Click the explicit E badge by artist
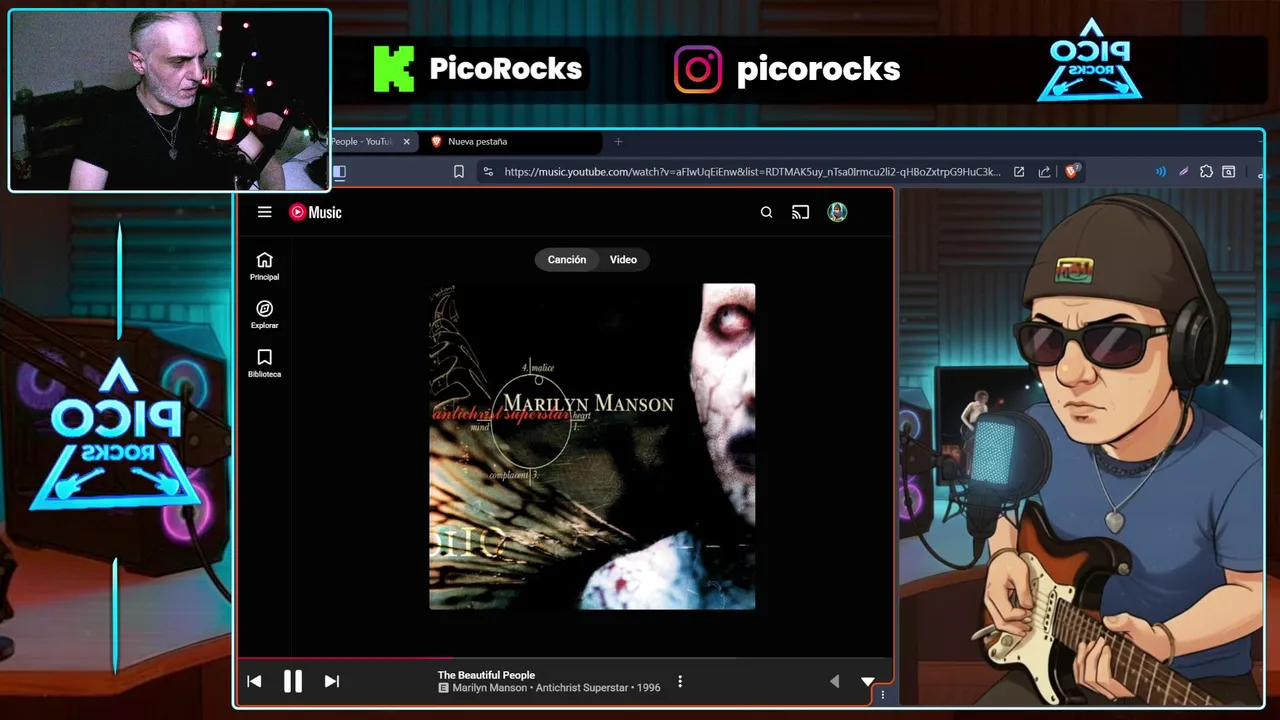 [x=443, y=688]
